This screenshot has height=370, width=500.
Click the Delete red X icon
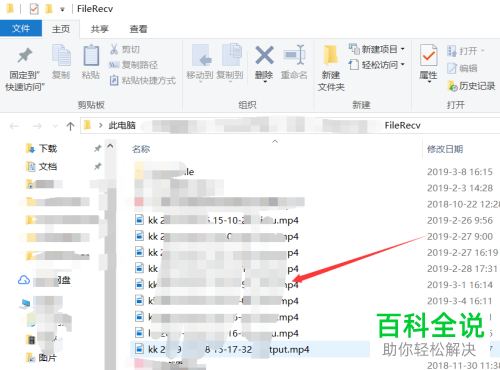[x=264, y=55]
